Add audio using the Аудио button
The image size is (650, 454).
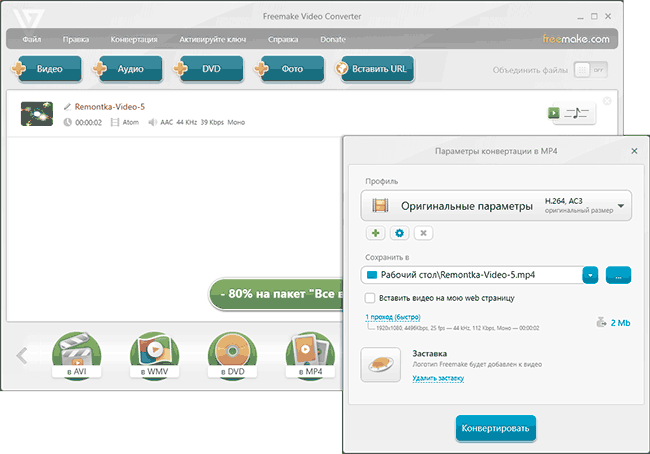[128, 69]
